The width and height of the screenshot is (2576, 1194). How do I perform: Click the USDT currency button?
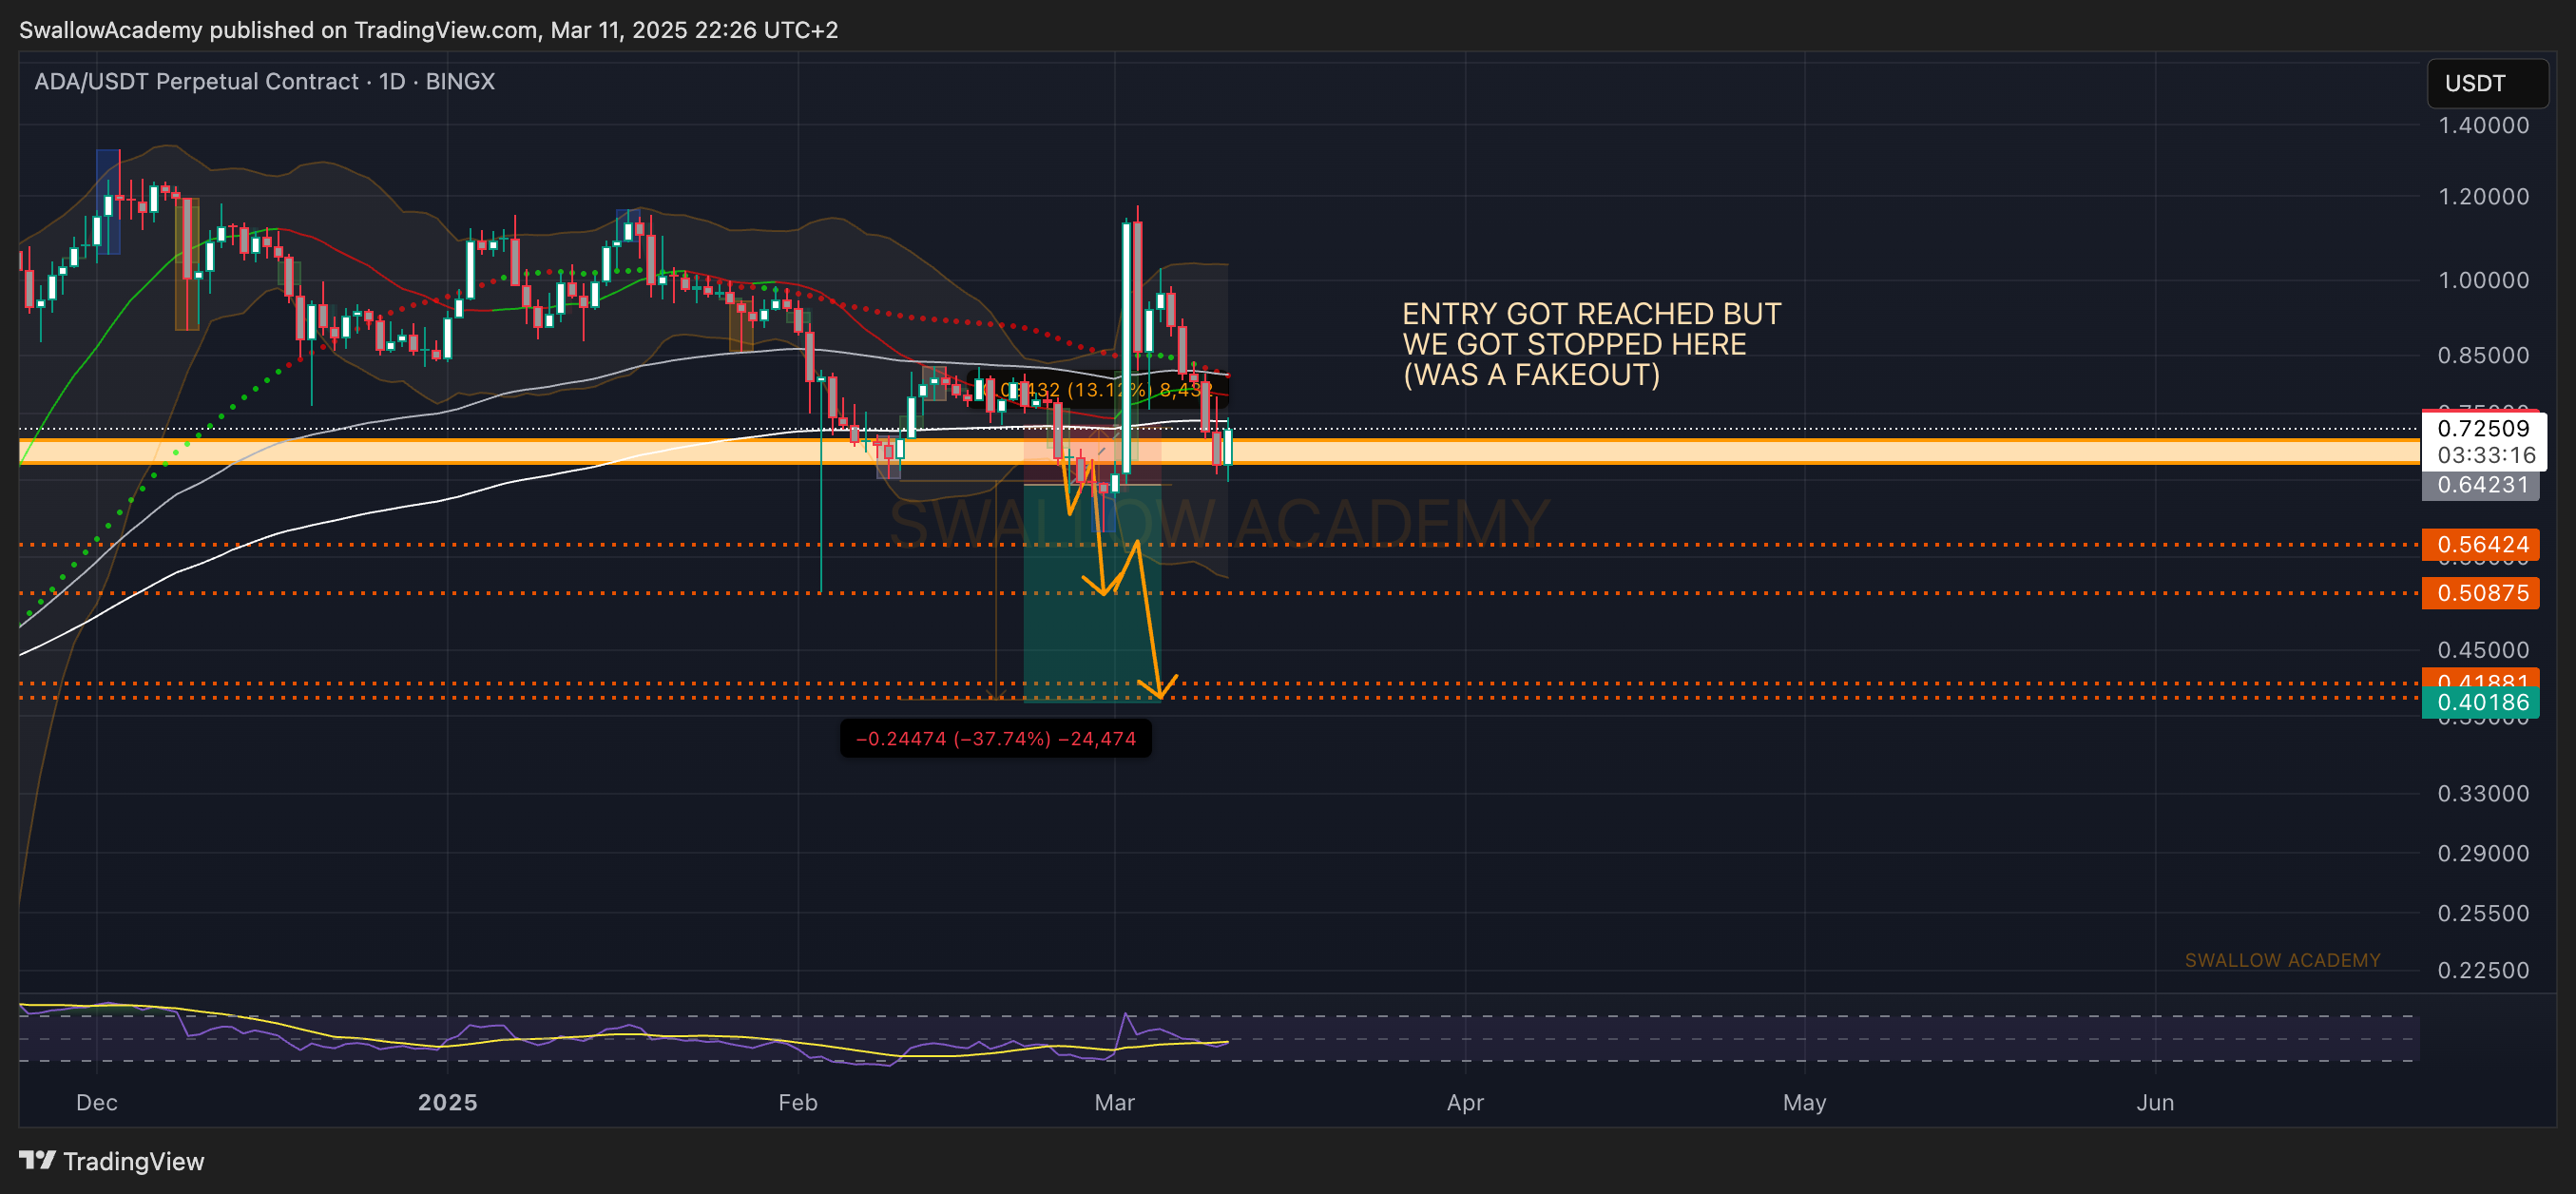[x=2487, y=83]
